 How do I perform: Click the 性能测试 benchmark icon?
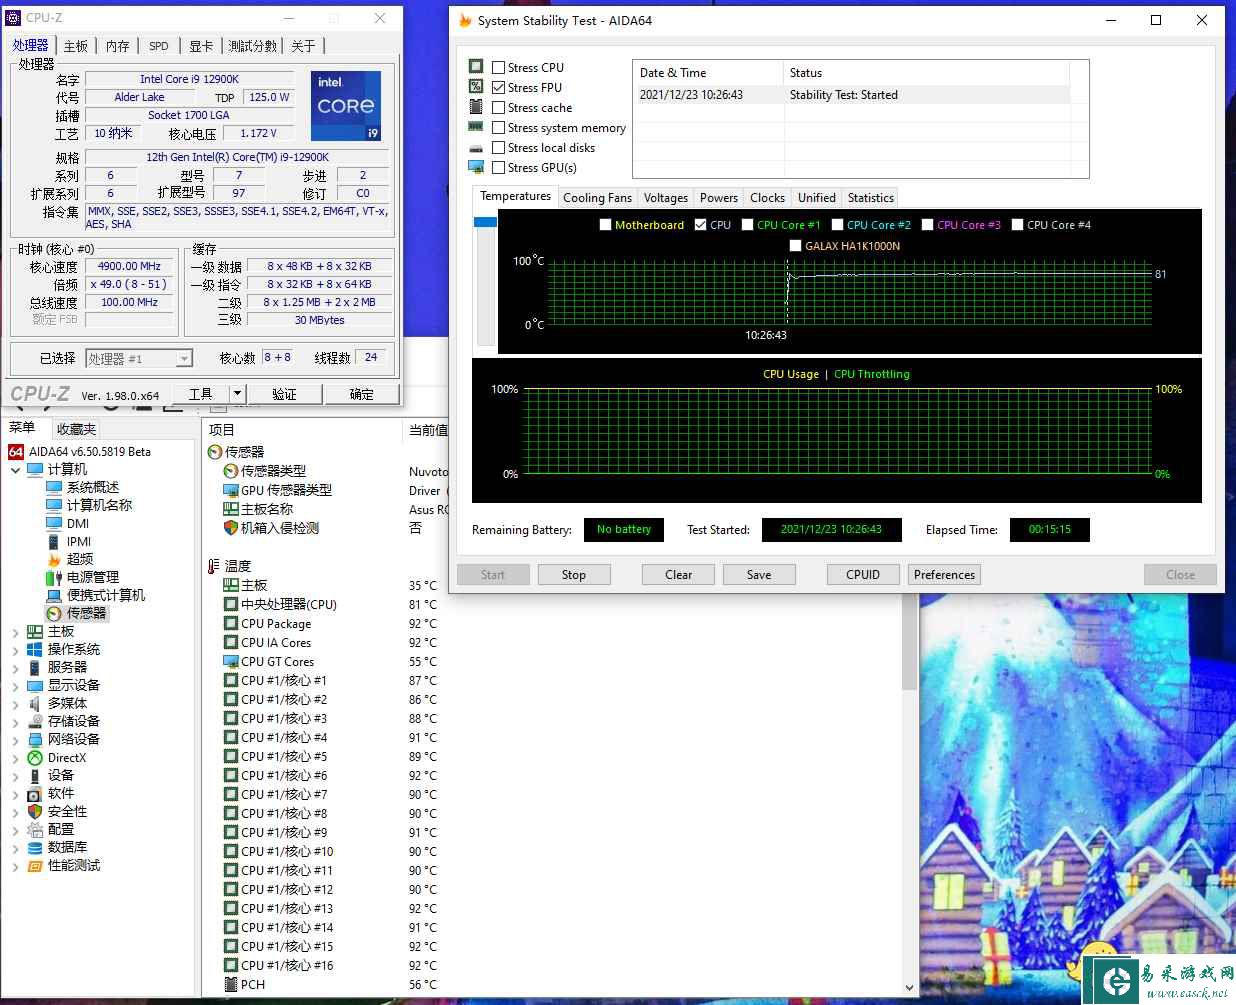35,865
